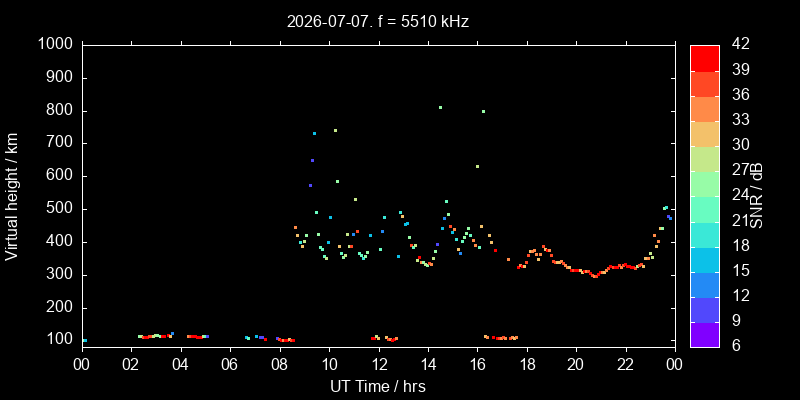This screenshot has width=800, height=400.
Task: Click the cyan data point at hour 00
Action: pyautogui.click(x=85, y=340)
